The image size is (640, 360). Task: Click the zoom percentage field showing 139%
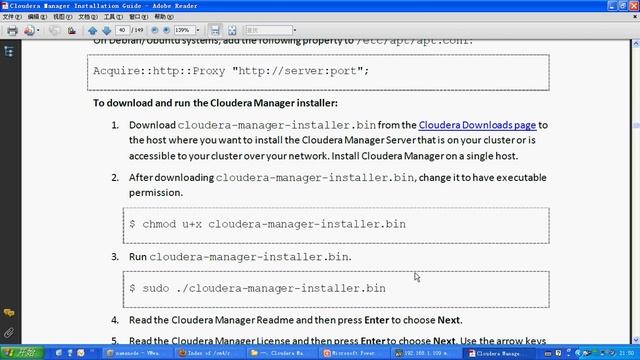tap(184, 30)
